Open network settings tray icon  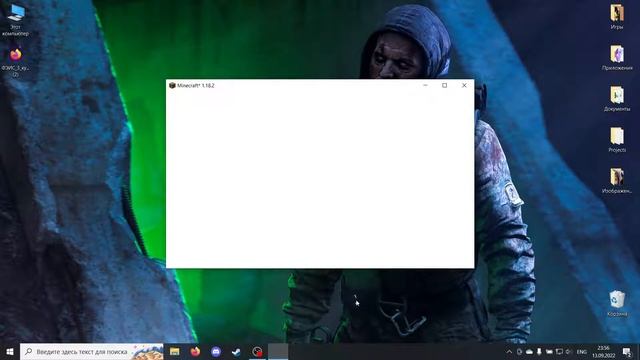pos(559,351)
